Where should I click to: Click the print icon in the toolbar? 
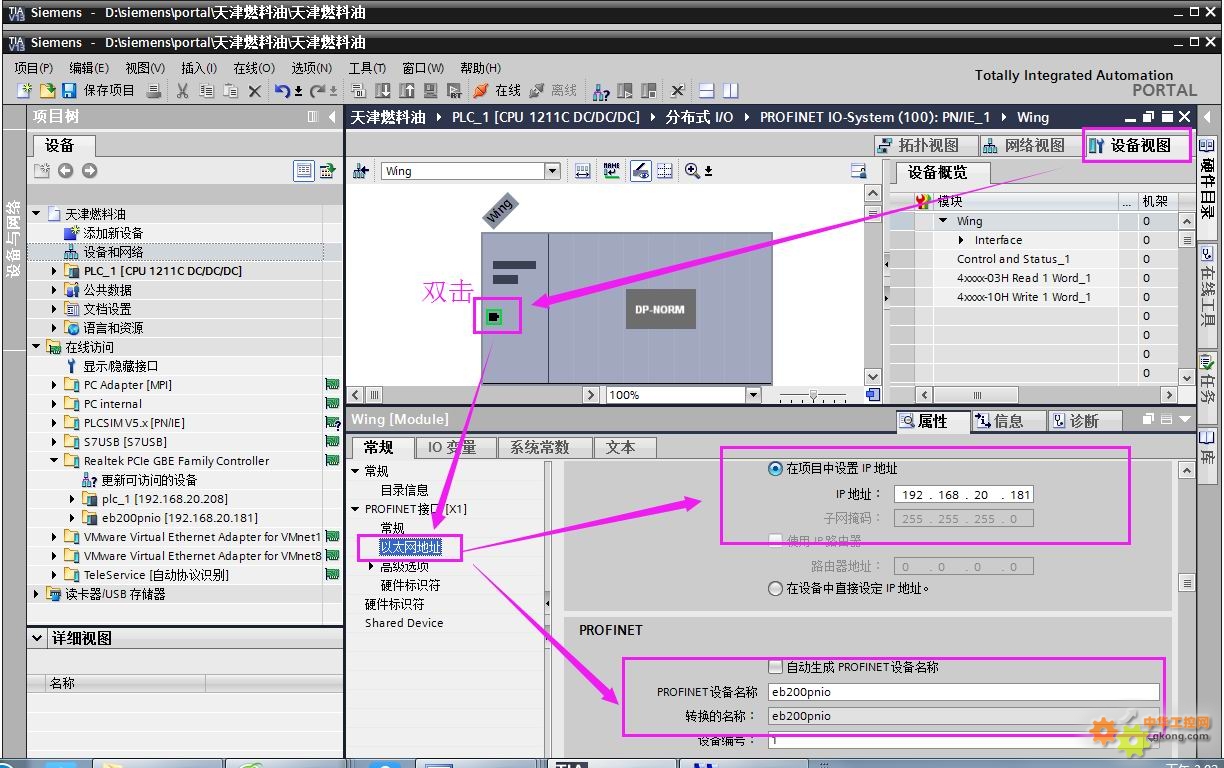tap(154, 91)
